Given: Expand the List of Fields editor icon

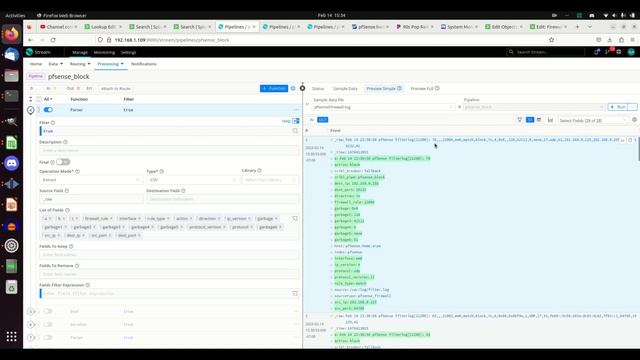Looking at the screenshot, I should pyautogui.click(x=295, y=219).
